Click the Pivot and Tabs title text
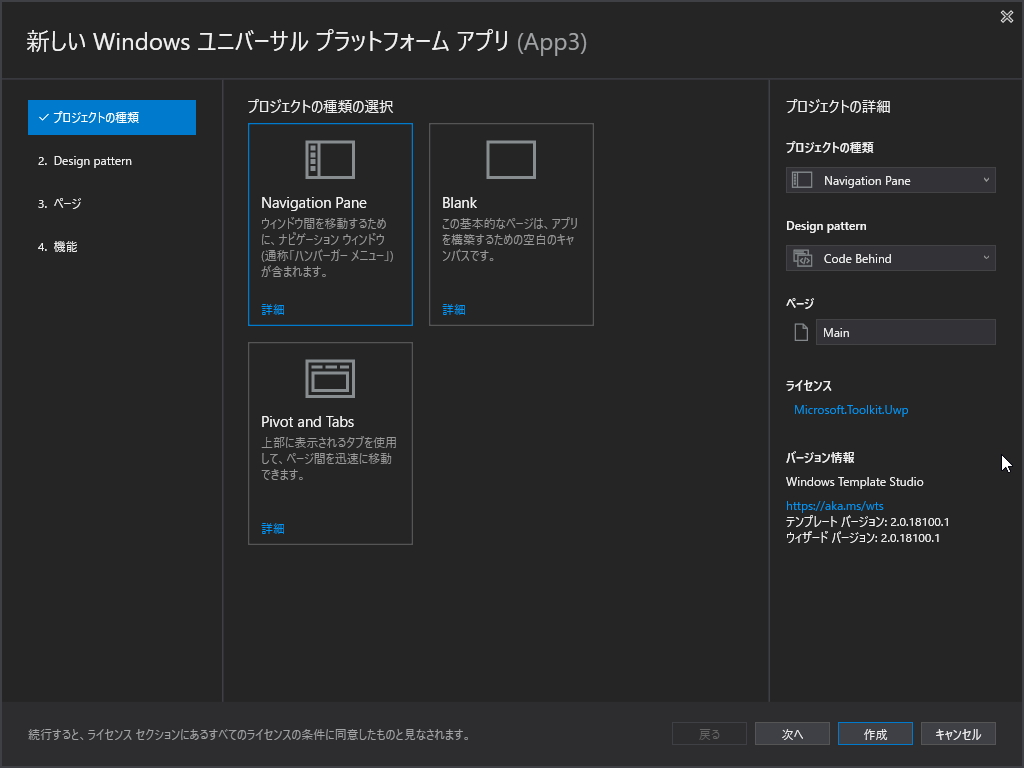The image size is (1033, 768). pyautogui.click(x=307, y=422)
